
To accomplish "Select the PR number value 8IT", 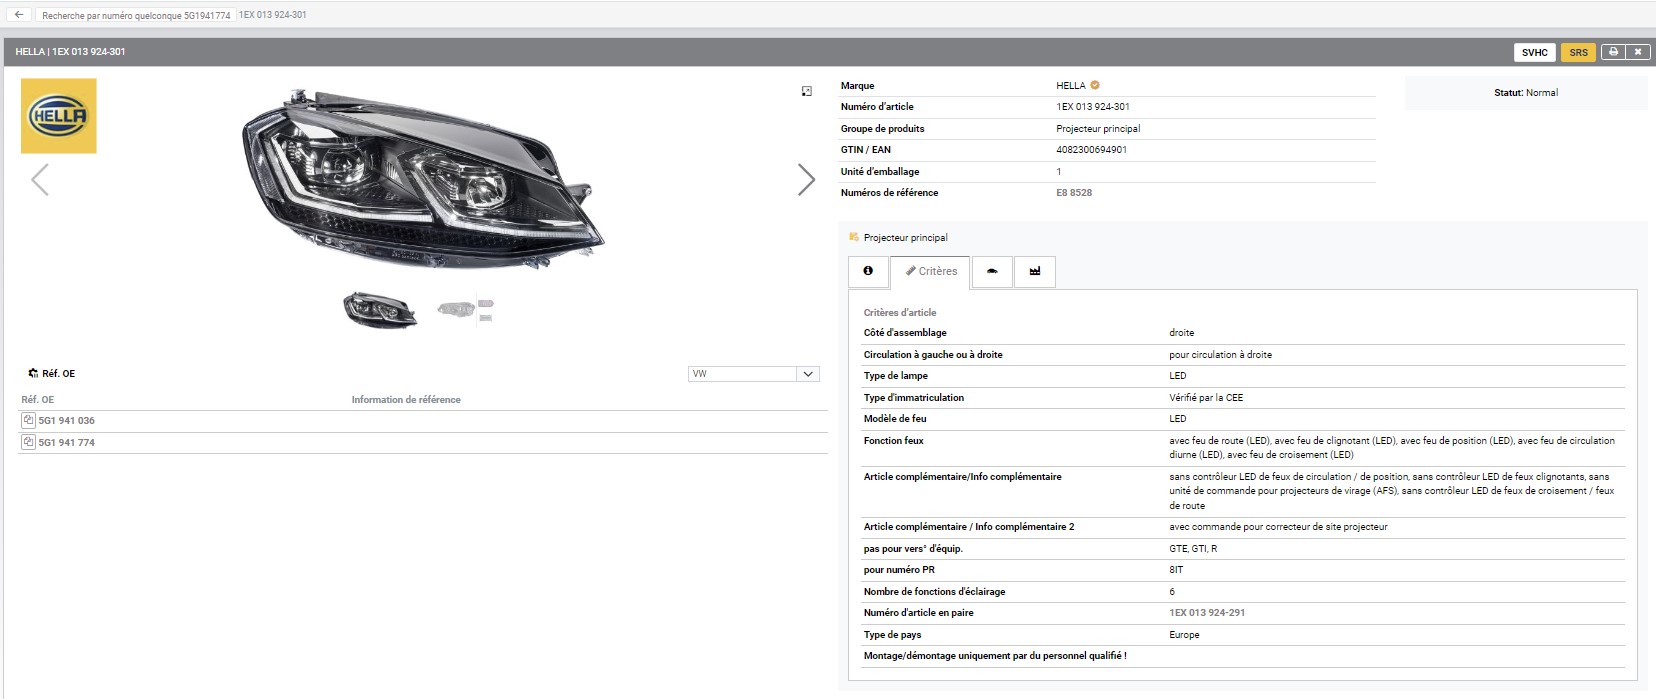I will tap(1176, 570).
